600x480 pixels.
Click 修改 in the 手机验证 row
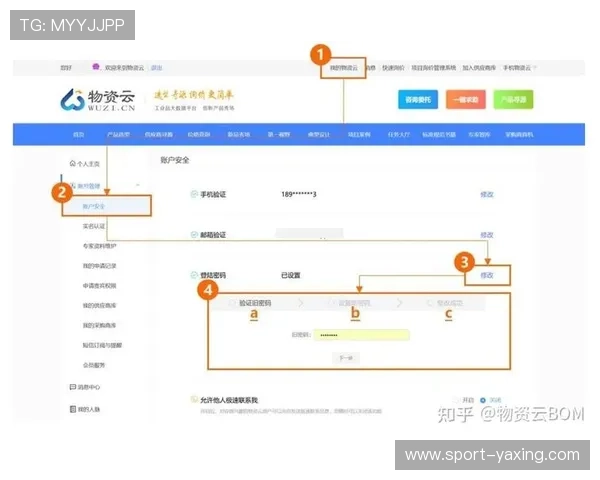[x=487, y=194]
